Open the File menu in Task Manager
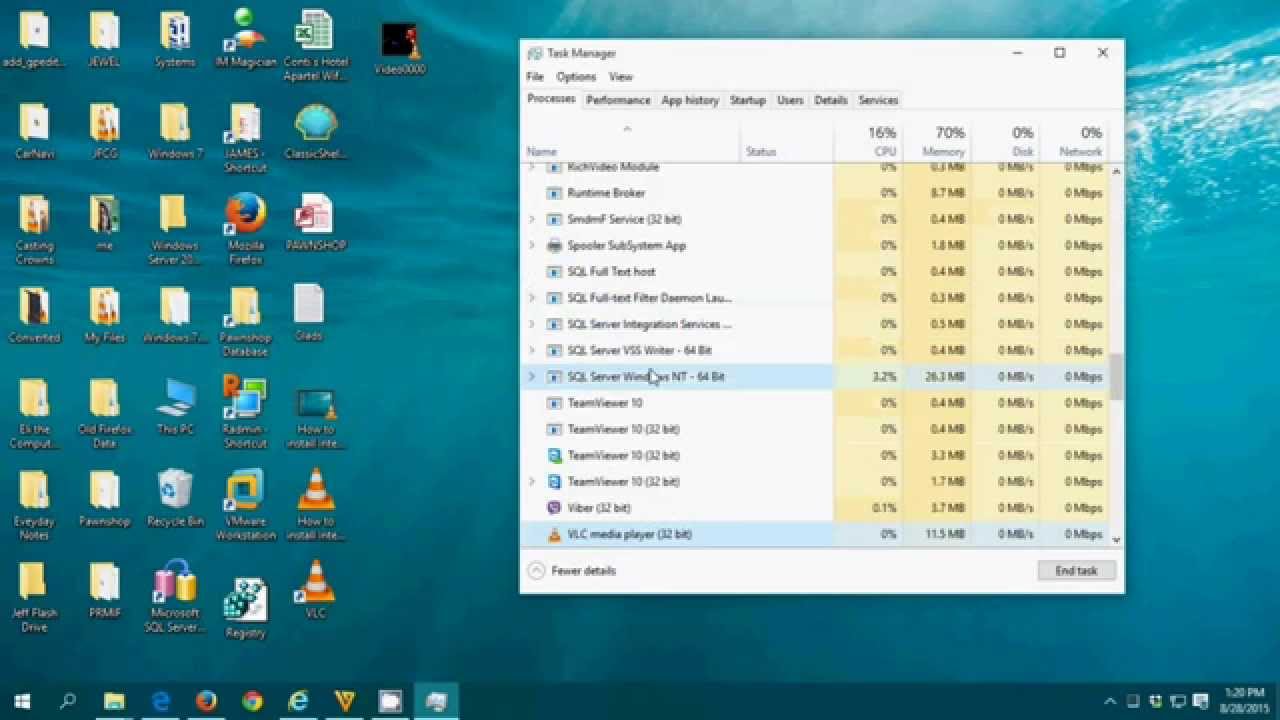Viewport: 1280px width, 720px height. 535,77
